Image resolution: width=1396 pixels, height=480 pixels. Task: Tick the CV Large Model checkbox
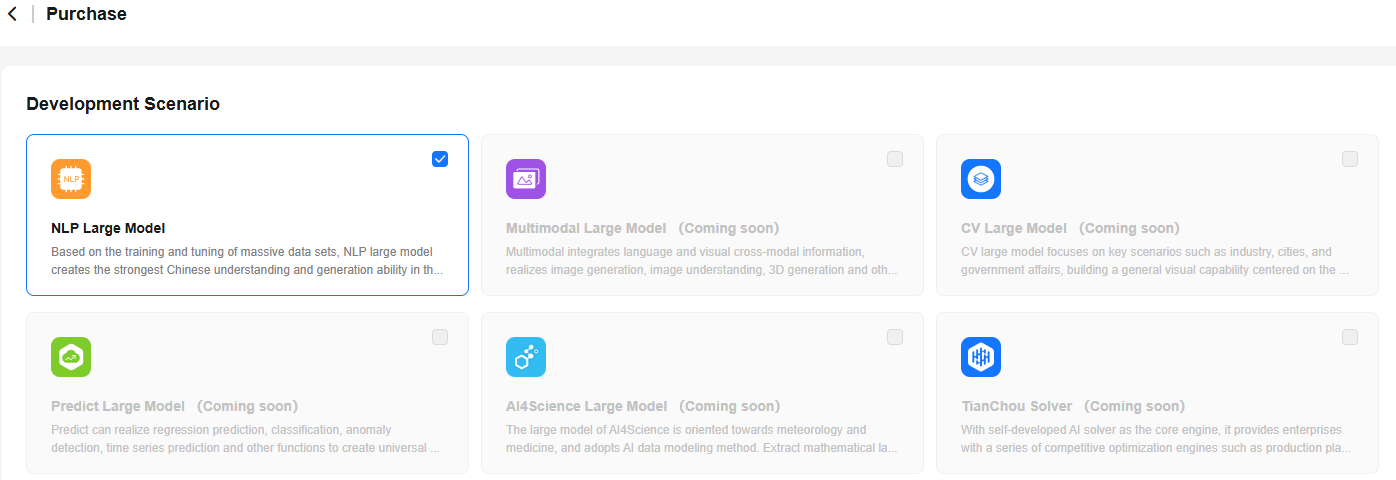[1350, 159]
